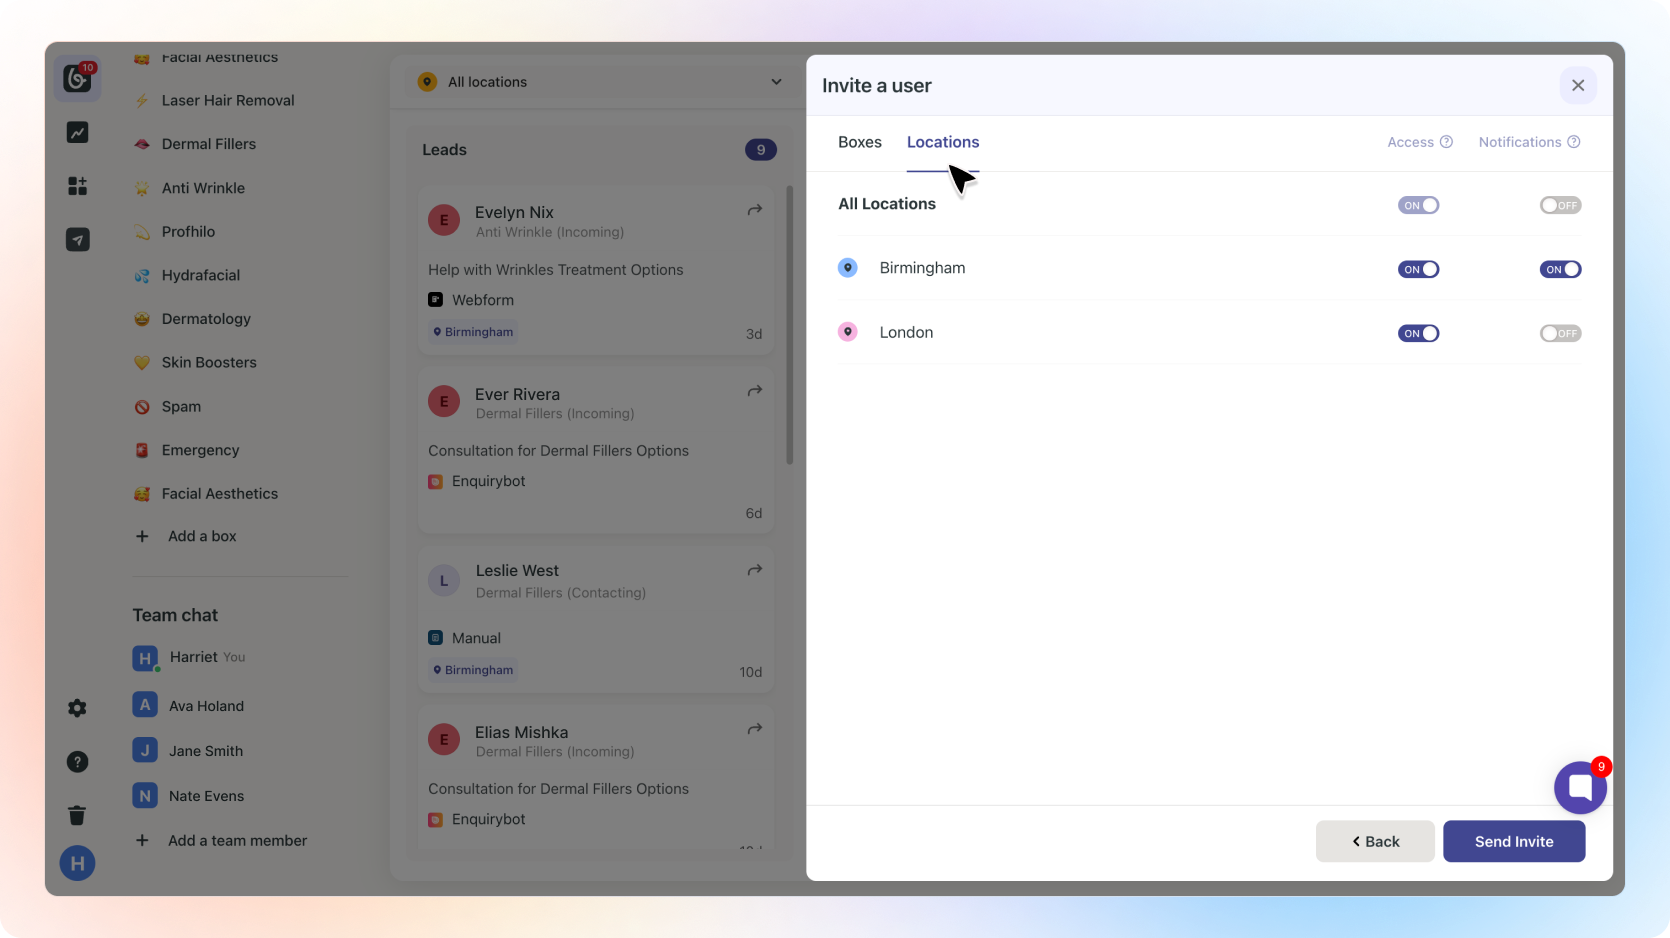Open the analytics chart icon in sidebar
1670x938 pixels.
point(78,132)
